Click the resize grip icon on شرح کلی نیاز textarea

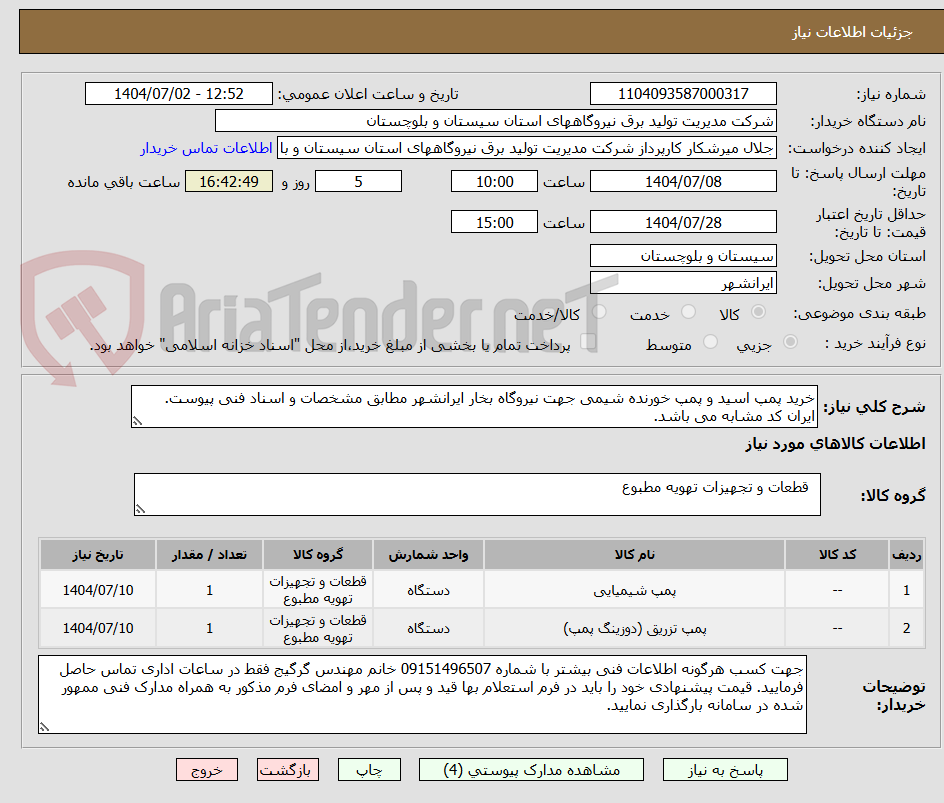click(137, 421)
